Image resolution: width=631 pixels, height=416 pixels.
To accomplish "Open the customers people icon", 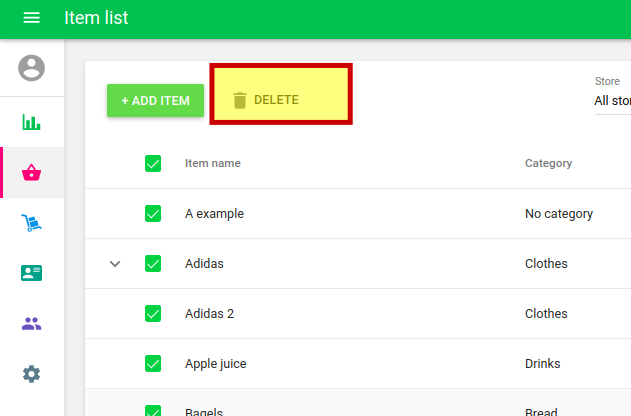I will click(32, 323).
